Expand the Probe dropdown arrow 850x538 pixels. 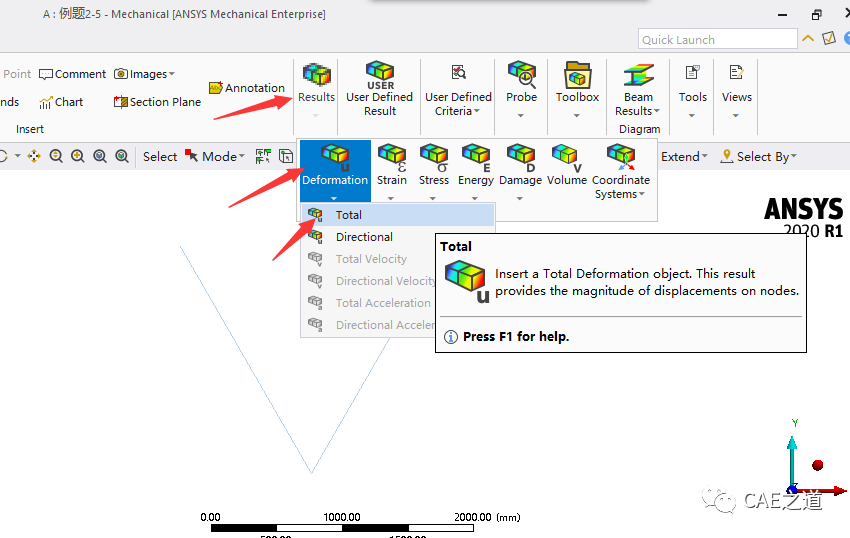coord(520,116)
